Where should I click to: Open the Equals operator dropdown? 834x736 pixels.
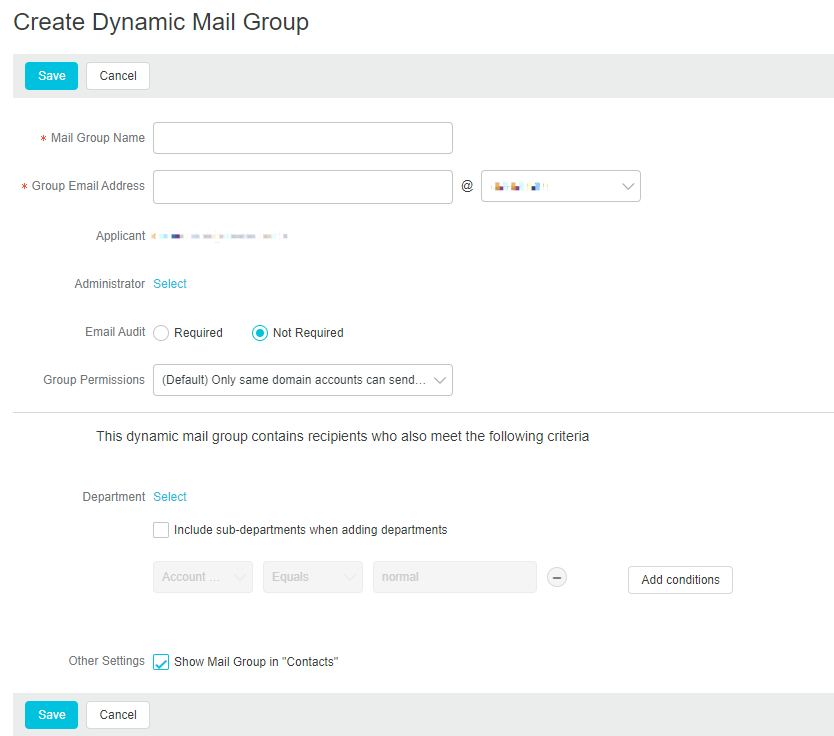pos(312,577)
